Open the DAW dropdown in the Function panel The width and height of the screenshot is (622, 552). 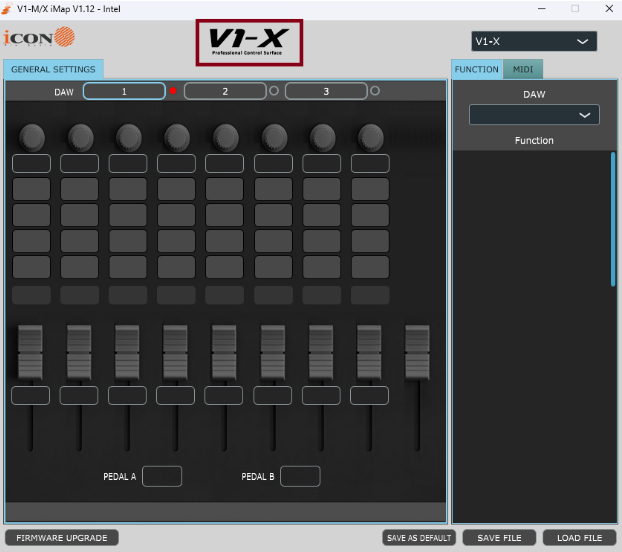pyautogui.click(x=534, y=115)
